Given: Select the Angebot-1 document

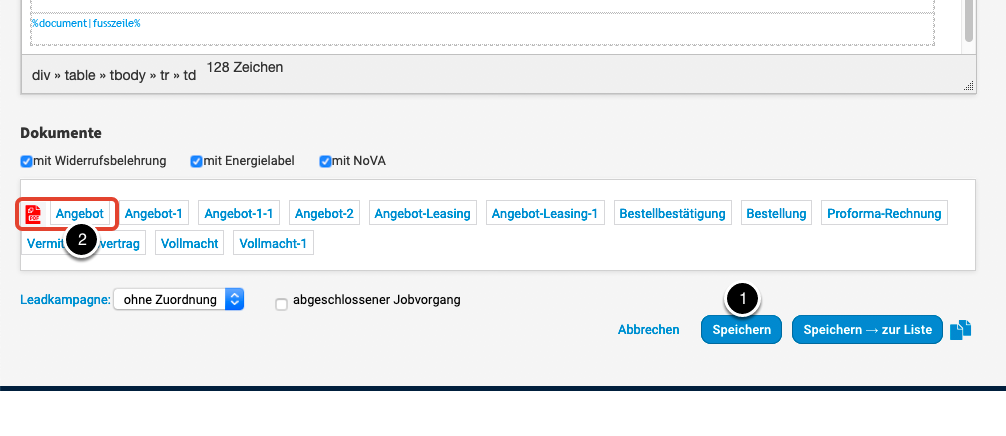Looking at the screenshot, I should coord(154,213).
